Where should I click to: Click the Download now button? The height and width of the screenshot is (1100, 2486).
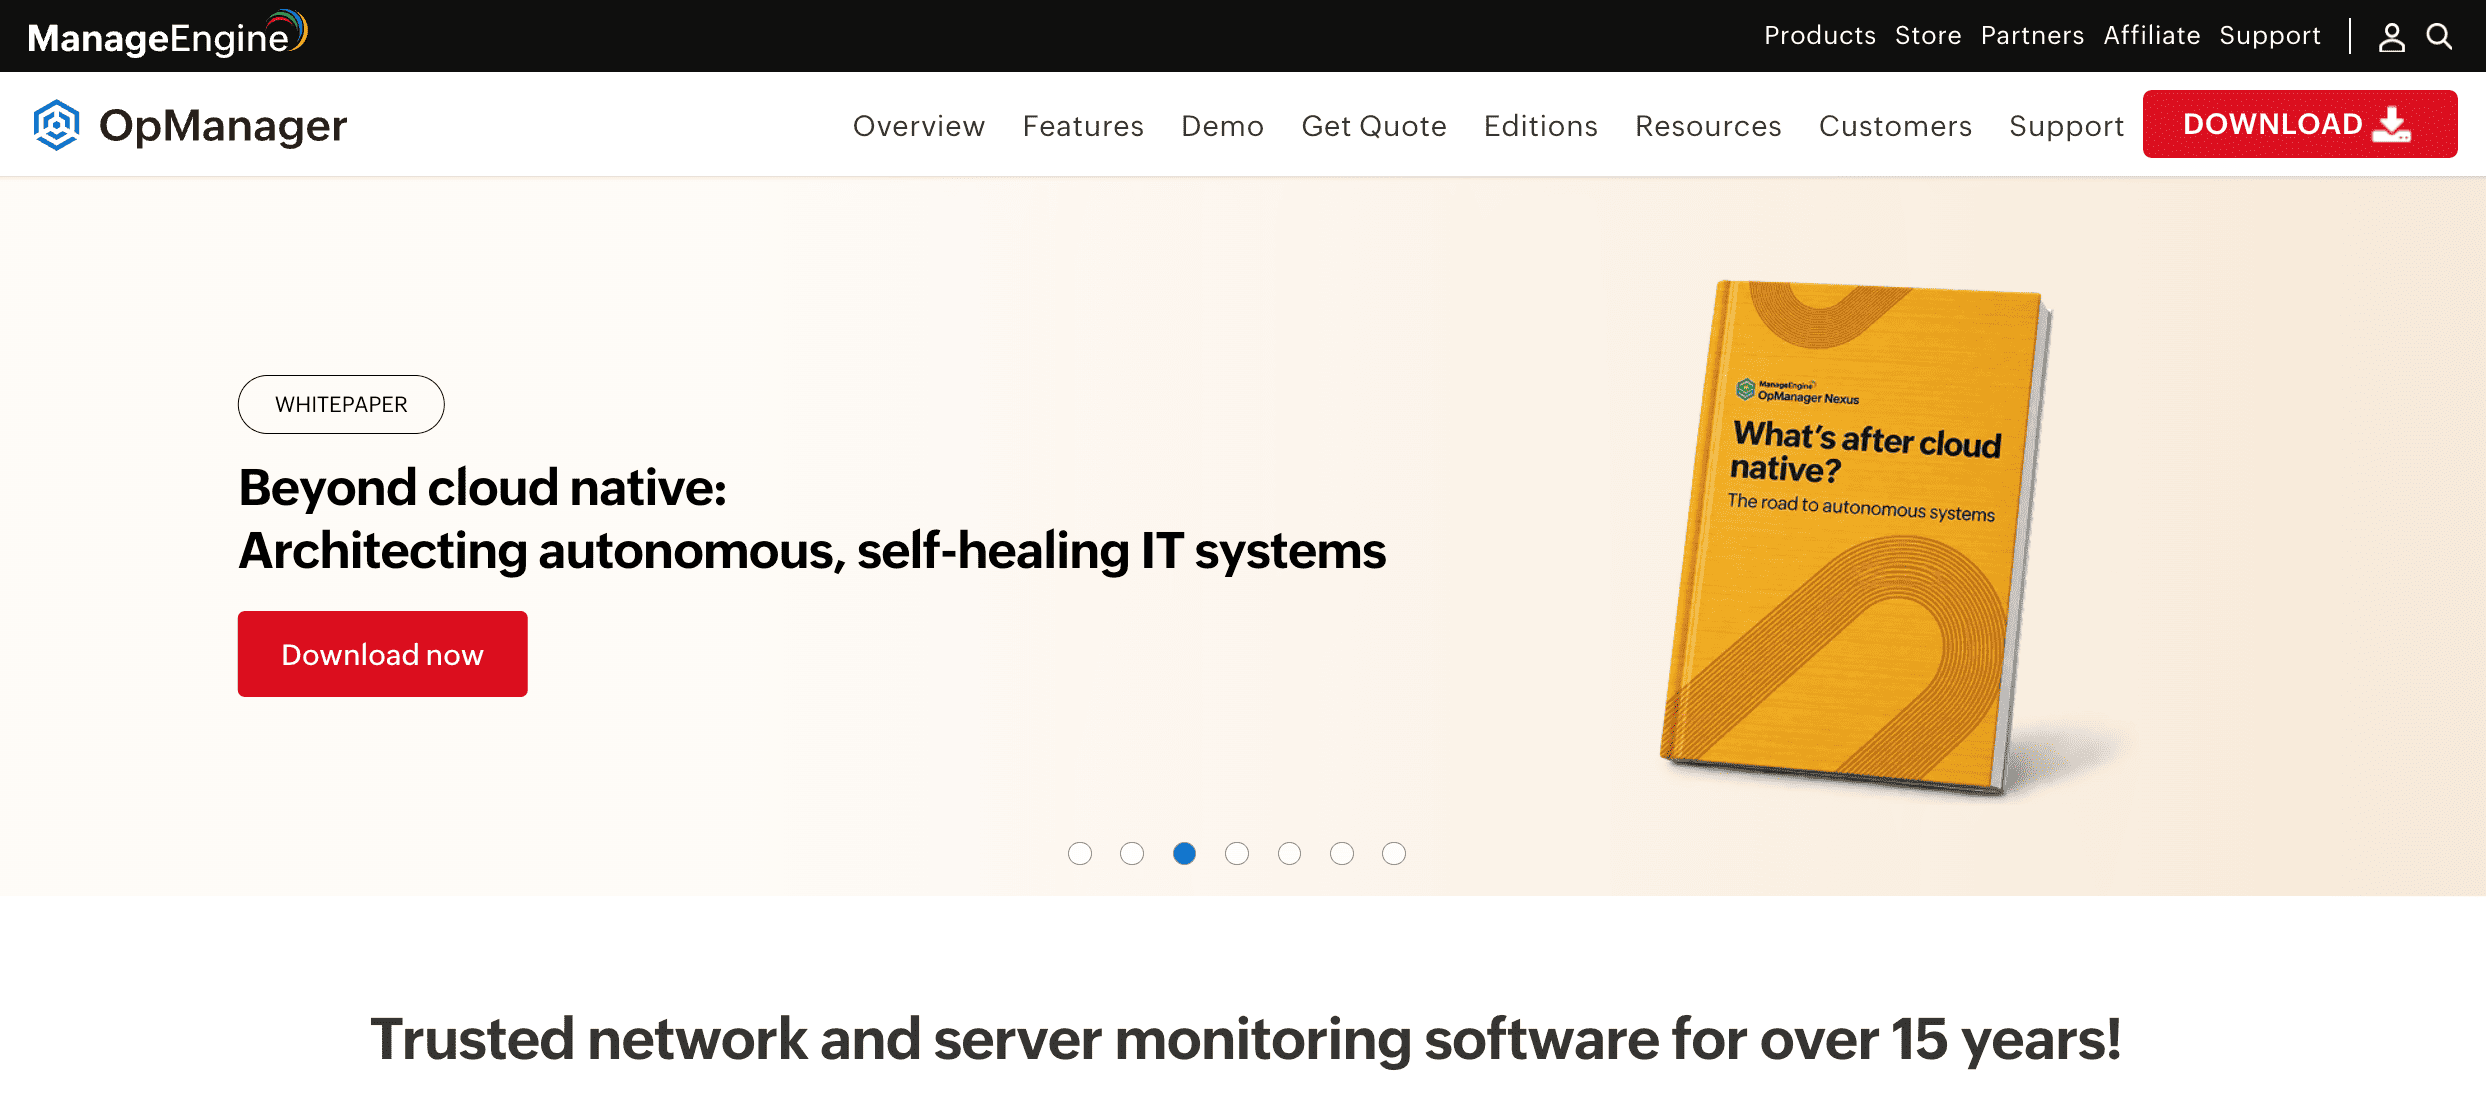tap(382, 654)
